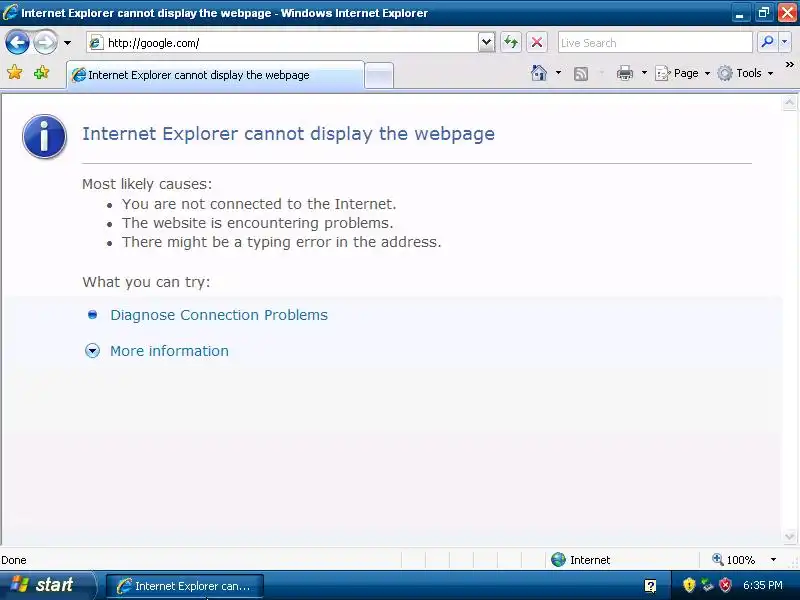Image resolution: width=800 pixels, height=600 pixels.
Task: Click the 'What you can try:' text
Action: (x=146, y=282)
